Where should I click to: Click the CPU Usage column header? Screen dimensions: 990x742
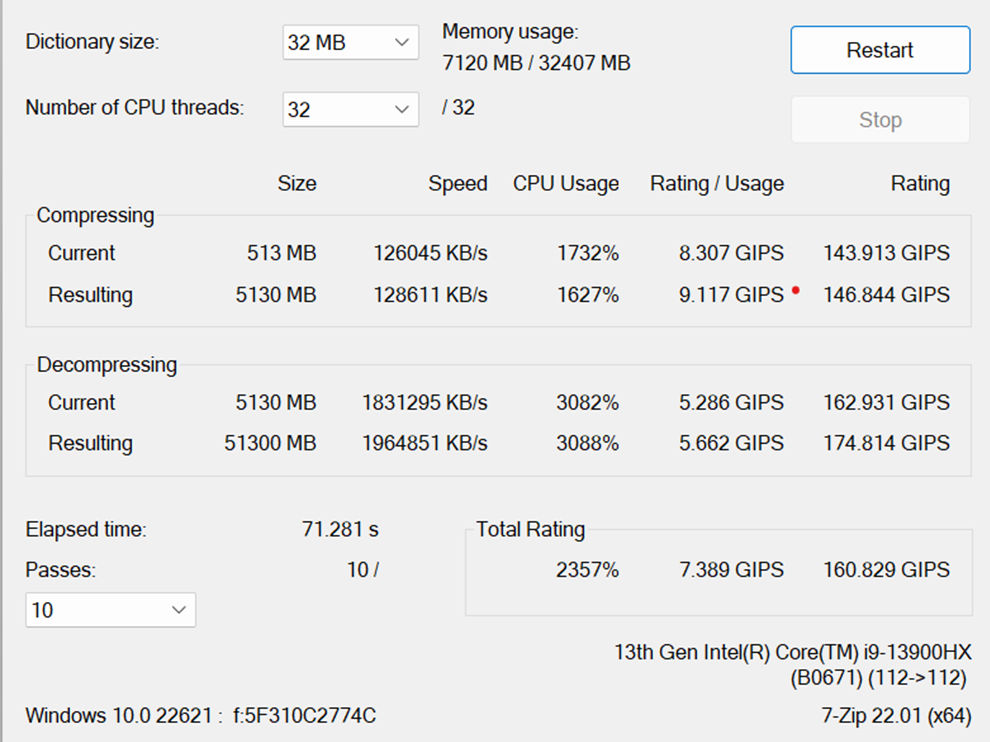tap(566, 184)
